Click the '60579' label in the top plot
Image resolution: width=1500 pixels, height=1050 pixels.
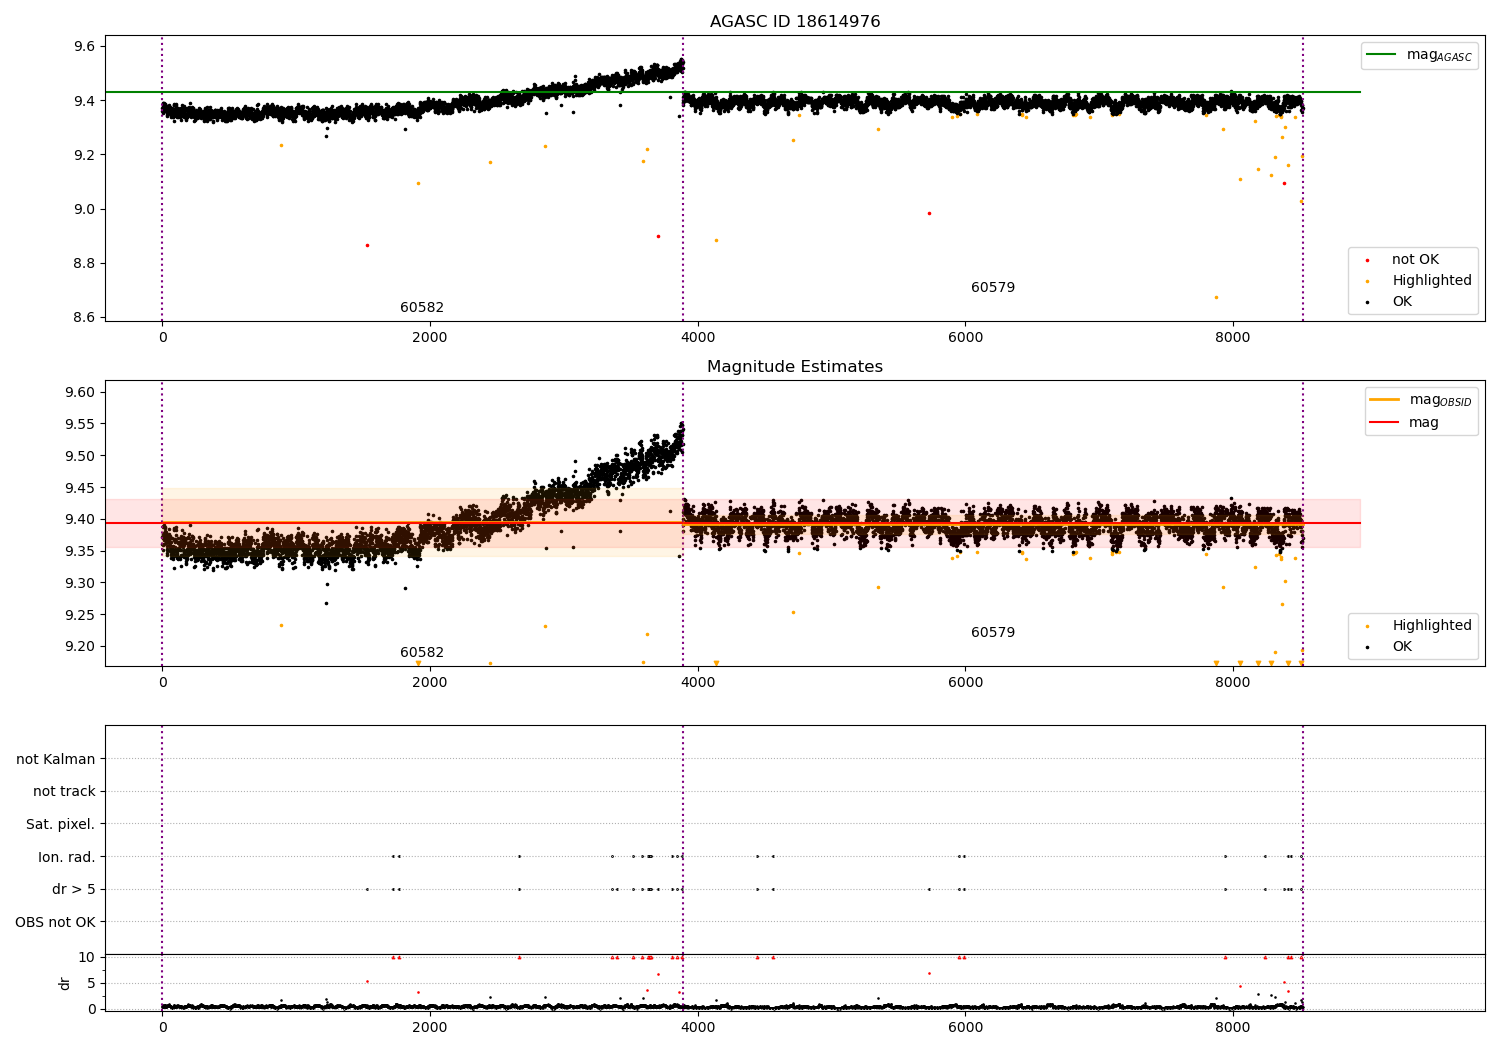point(993,288)
